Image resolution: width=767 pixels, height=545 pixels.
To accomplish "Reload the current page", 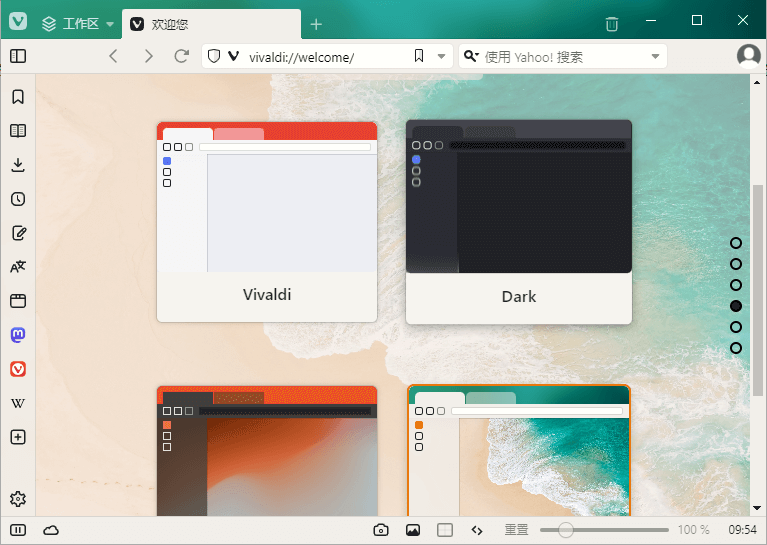I will (x=181, y=56).
